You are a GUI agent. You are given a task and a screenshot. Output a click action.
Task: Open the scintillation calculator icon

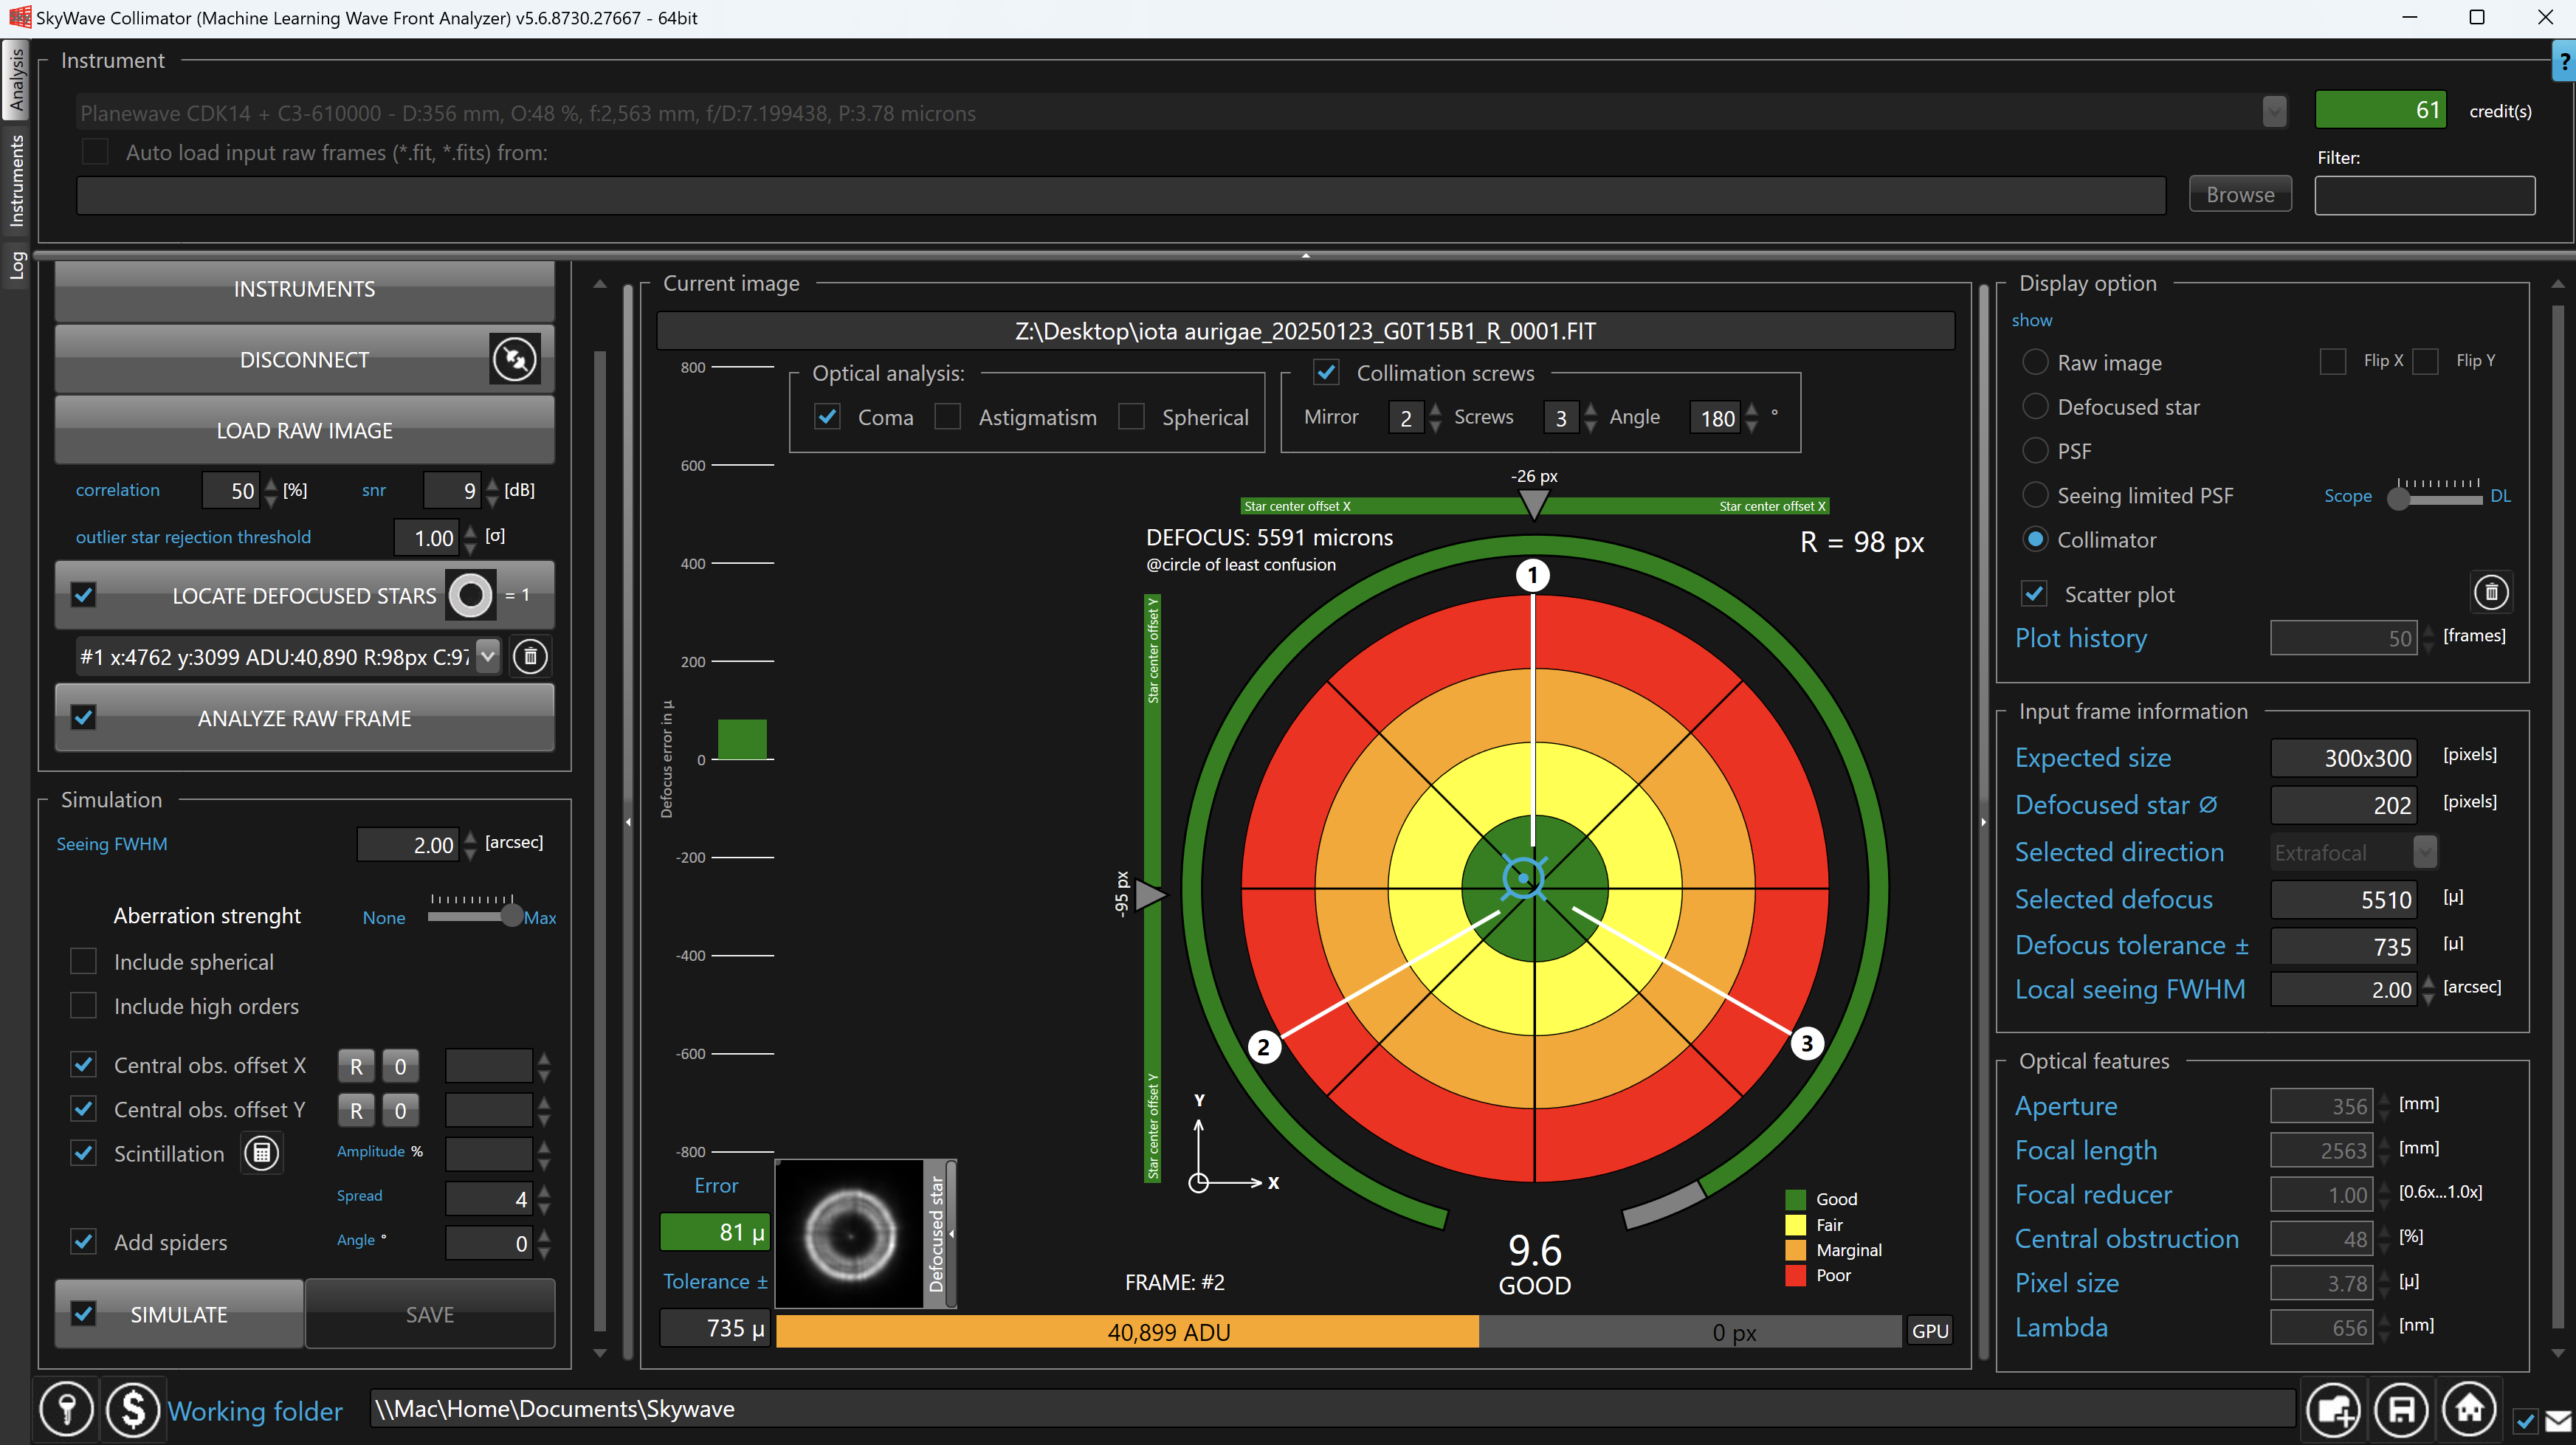point(262,1153)
